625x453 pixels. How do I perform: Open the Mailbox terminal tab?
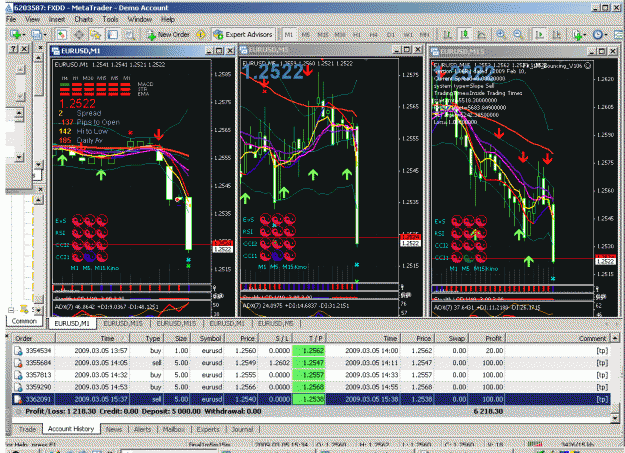tap(174, 429)
